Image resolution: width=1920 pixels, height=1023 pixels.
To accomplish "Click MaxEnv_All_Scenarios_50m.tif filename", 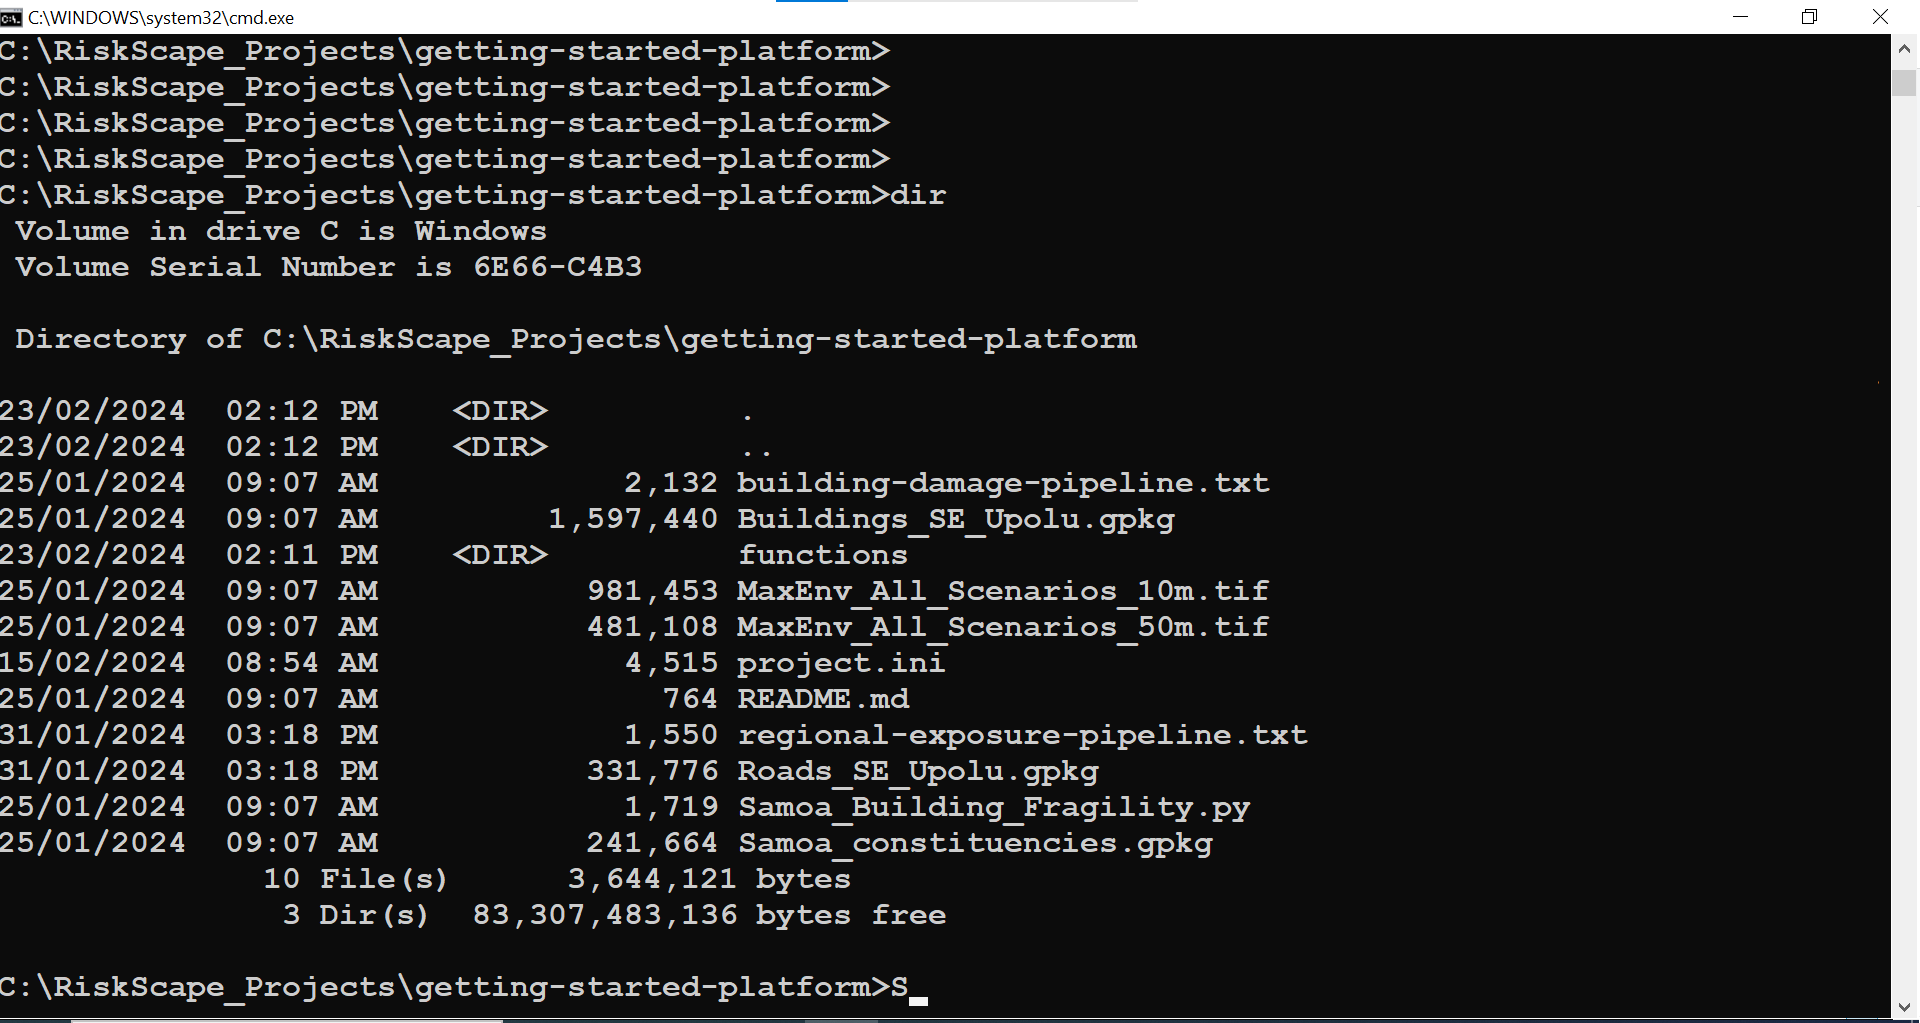I will (1003, 627).
